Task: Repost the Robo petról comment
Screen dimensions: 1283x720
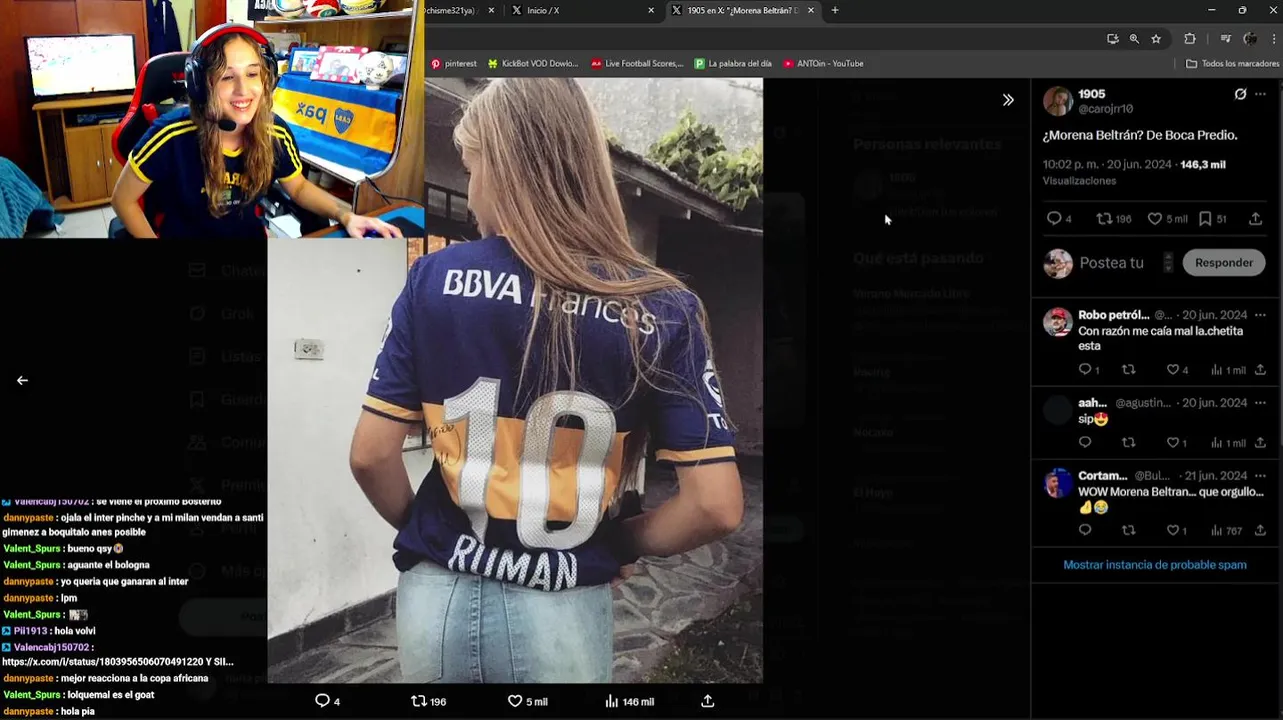Action: 1129,370
